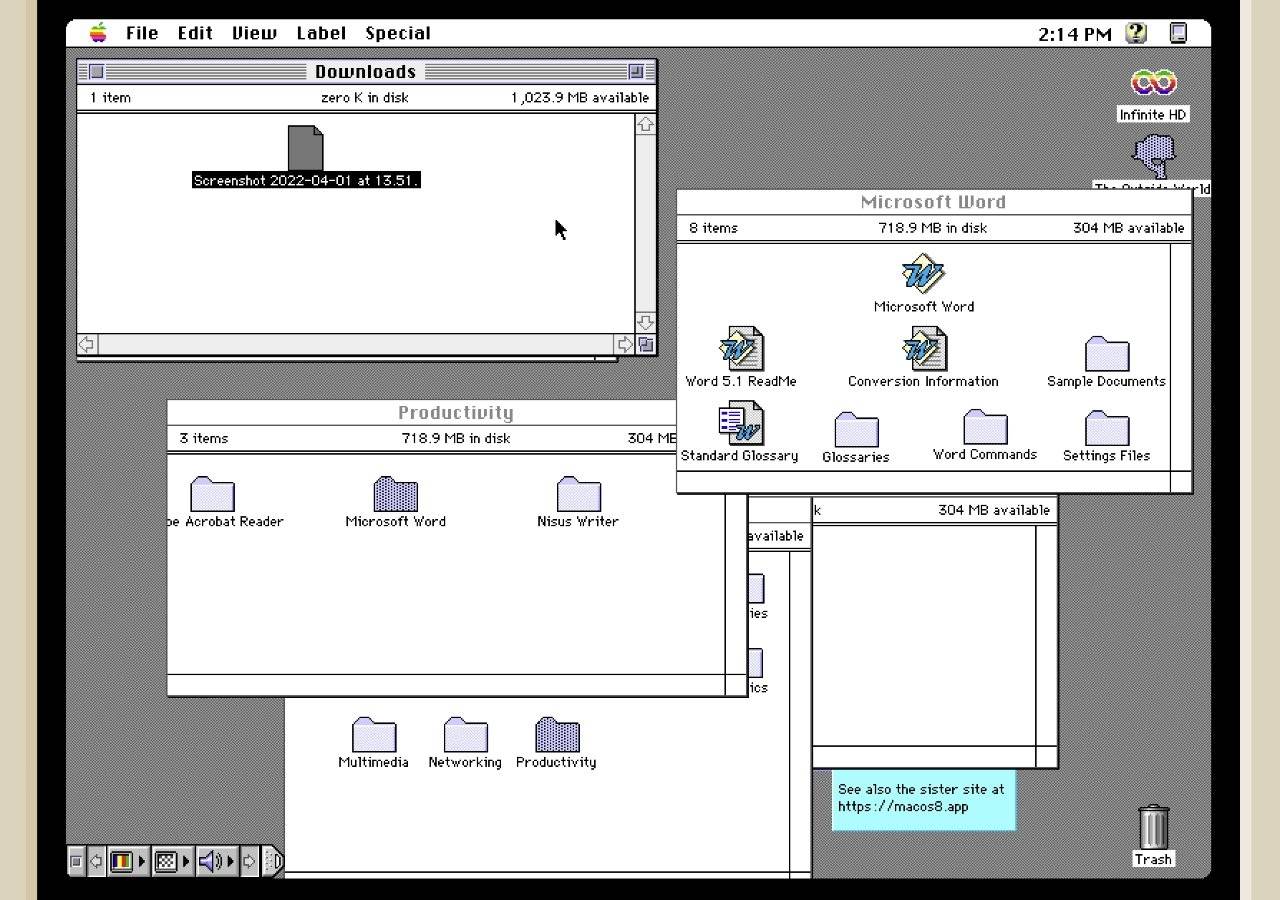
Task: Open the Sample Documents folder
Action: pos(1105,355)
